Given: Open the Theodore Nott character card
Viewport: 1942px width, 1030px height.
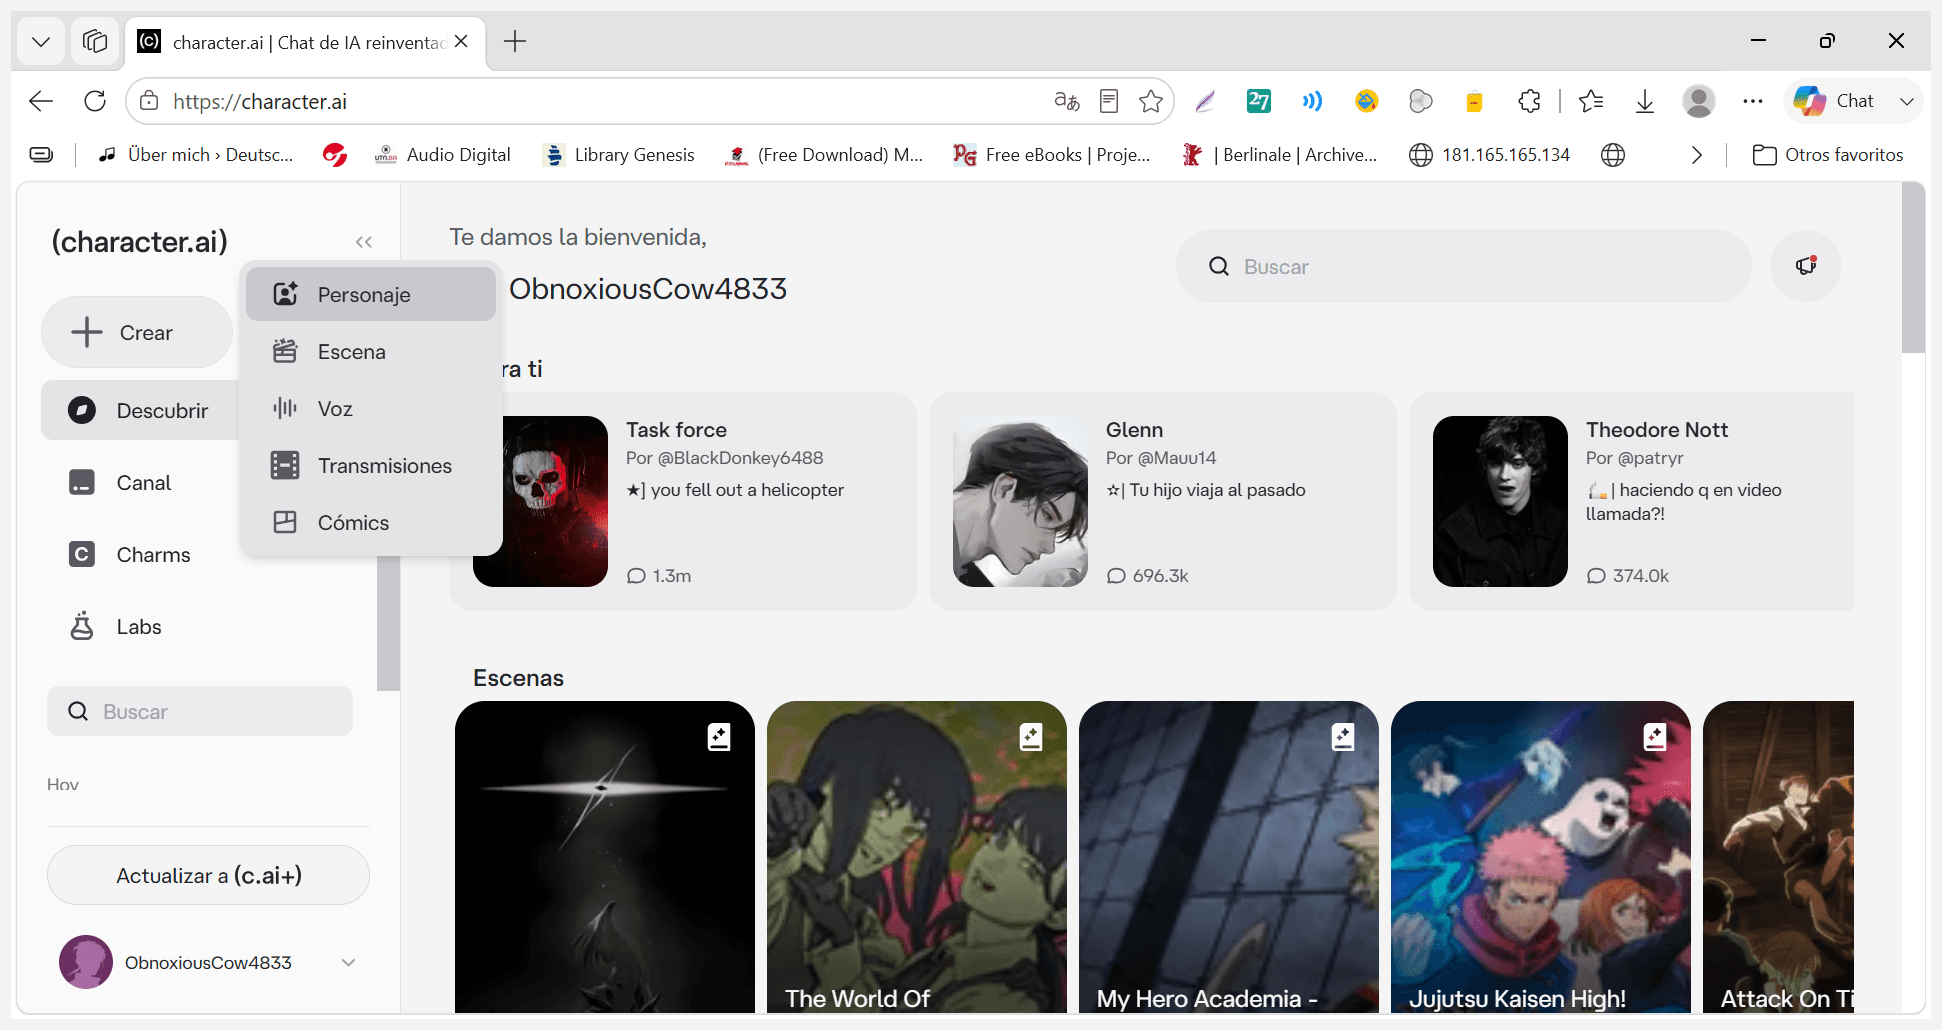Looking at the screenshot, I should 1632,501.
